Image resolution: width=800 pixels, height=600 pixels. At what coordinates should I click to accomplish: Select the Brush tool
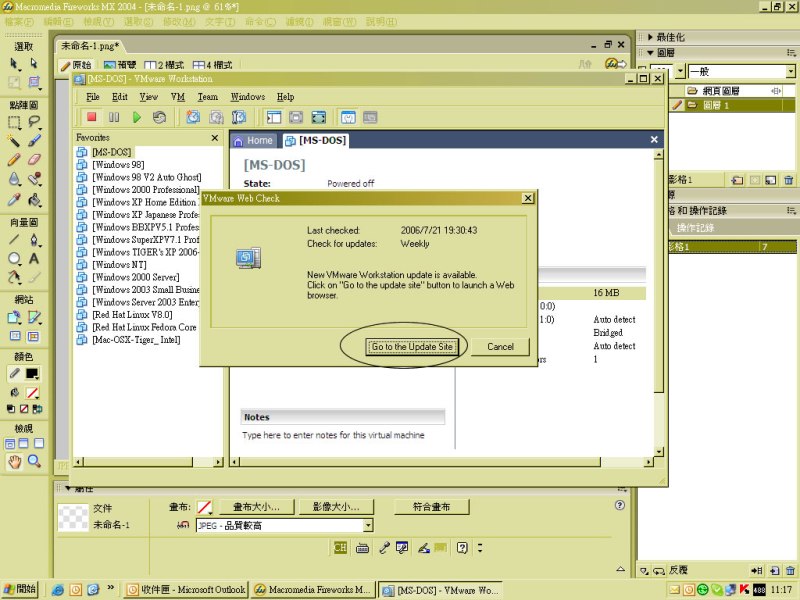coord(34,141)
